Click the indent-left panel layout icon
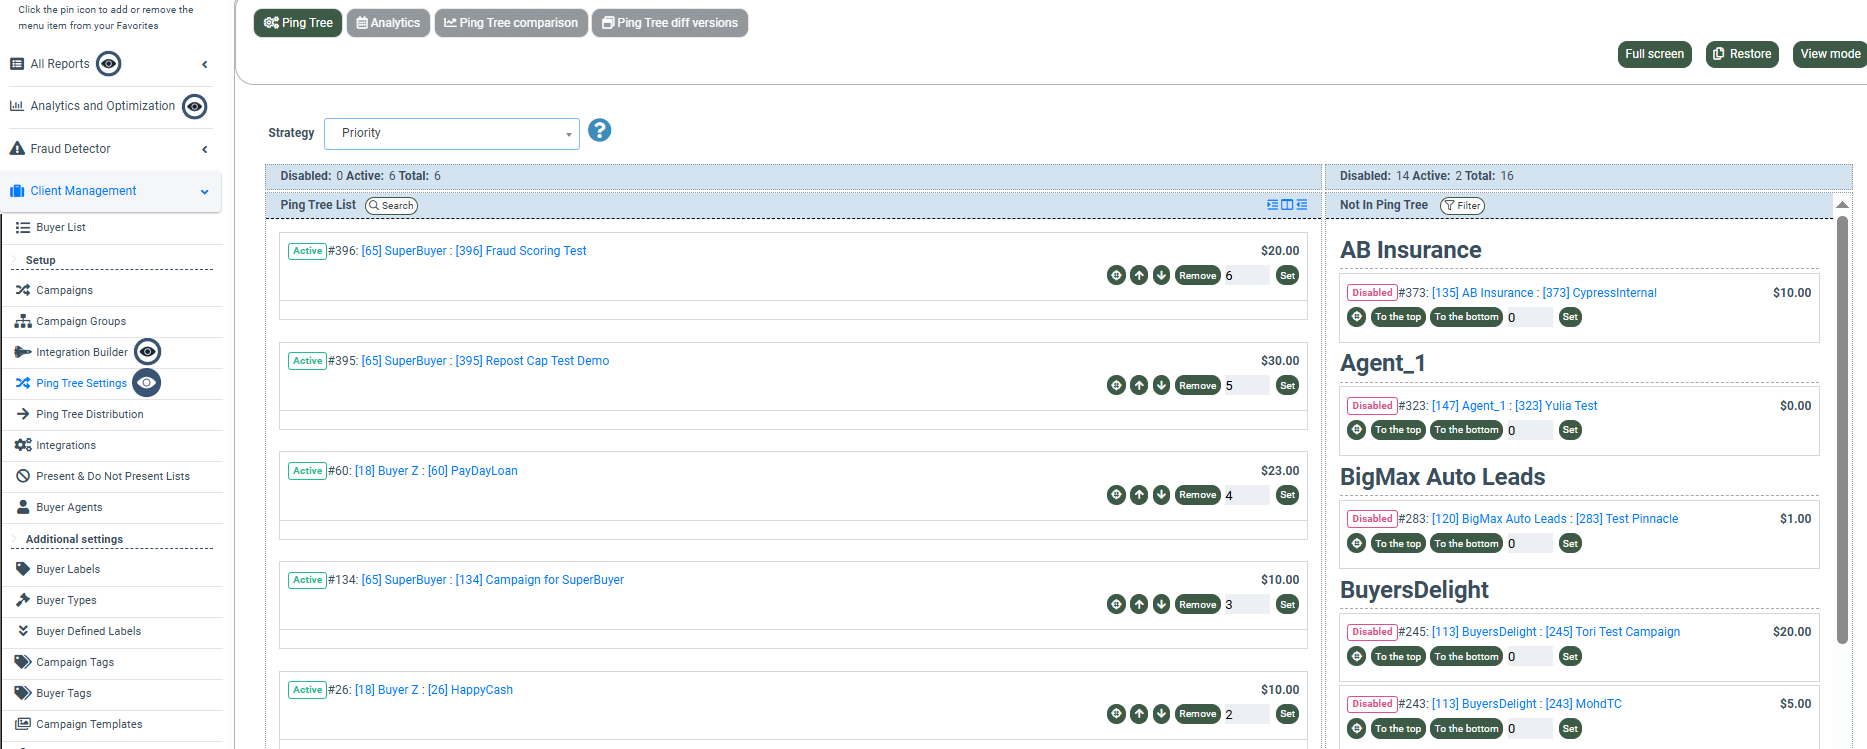 click(1301, 204)
